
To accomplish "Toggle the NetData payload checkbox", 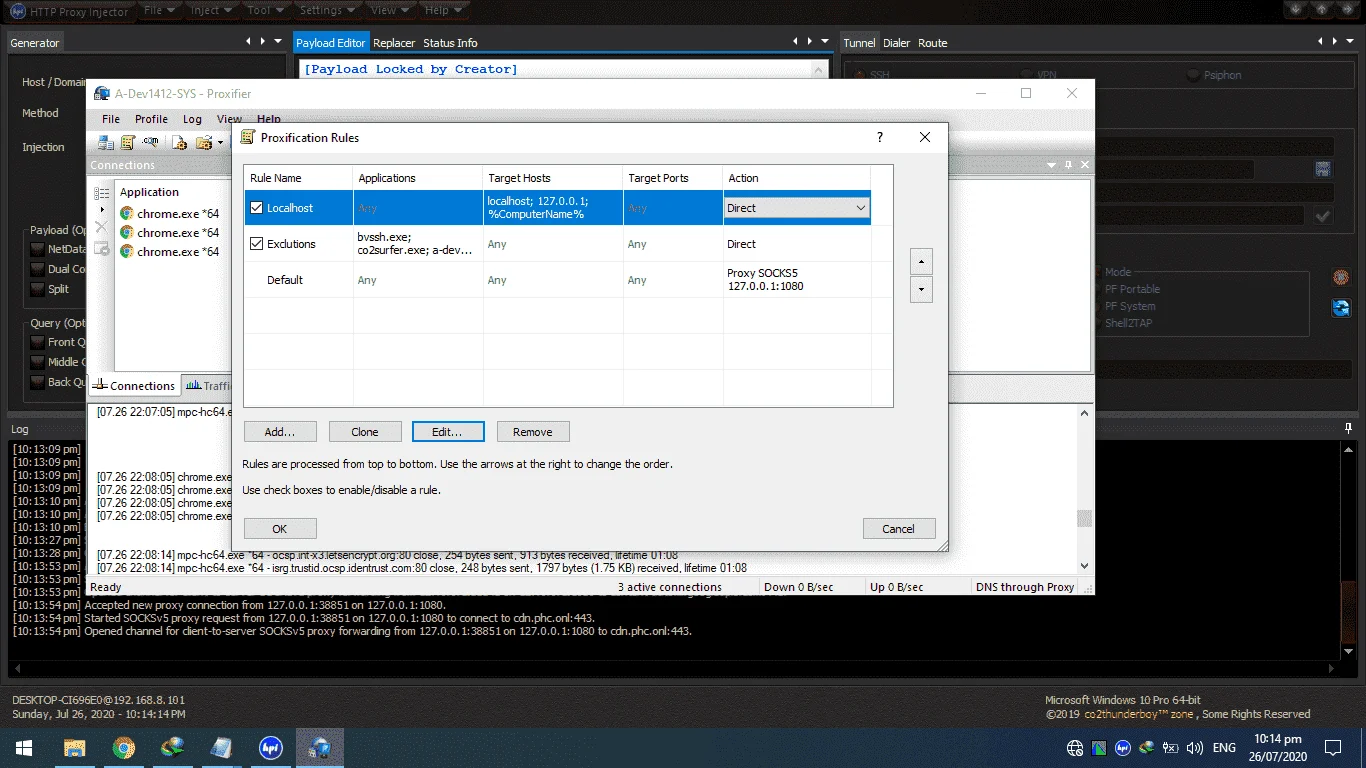I will tap(38, 249).
